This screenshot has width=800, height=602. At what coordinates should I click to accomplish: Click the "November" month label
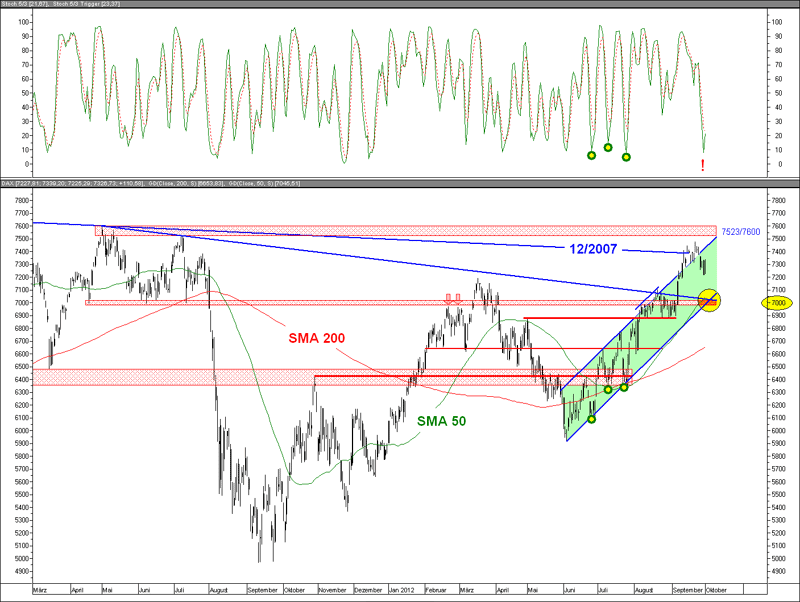332,590
